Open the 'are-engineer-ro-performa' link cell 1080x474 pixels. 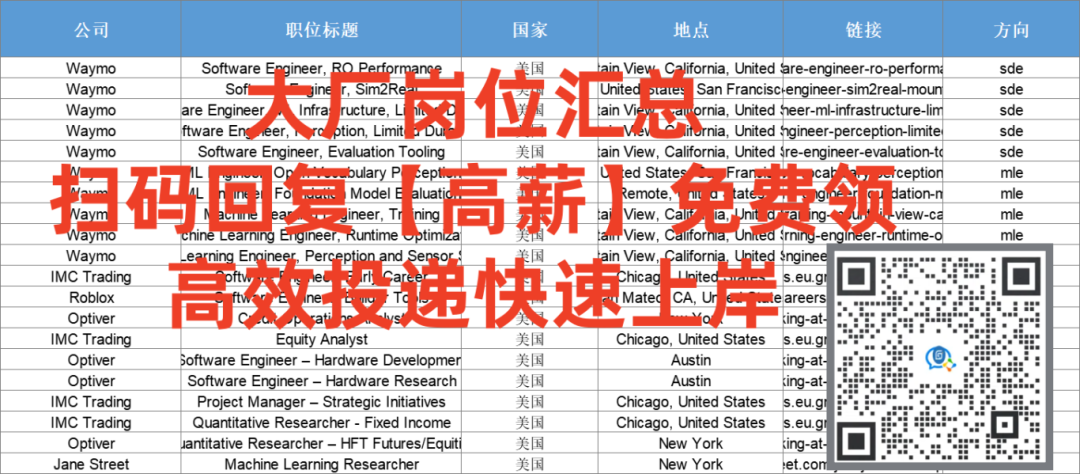pyautogui.click(x=863, y=68)
